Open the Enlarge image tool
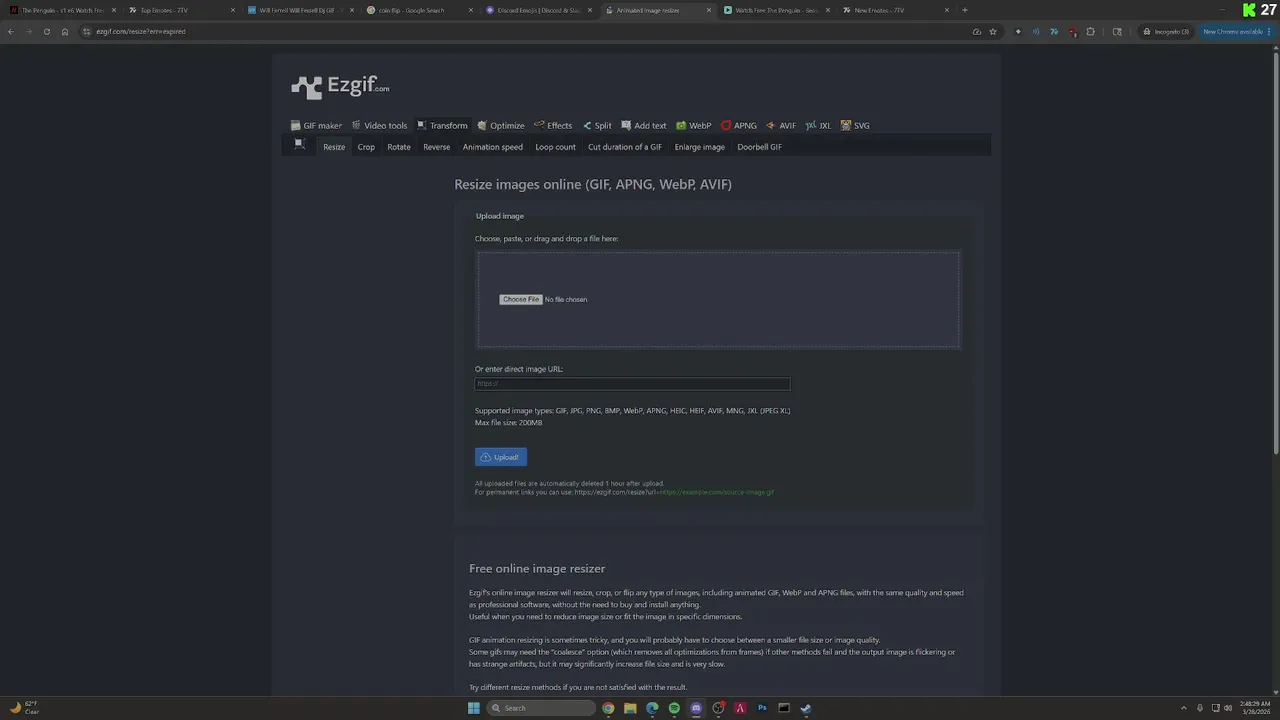Image resolution: width=1280 pixels, height=720 pixels. click(x=700, y=147)
